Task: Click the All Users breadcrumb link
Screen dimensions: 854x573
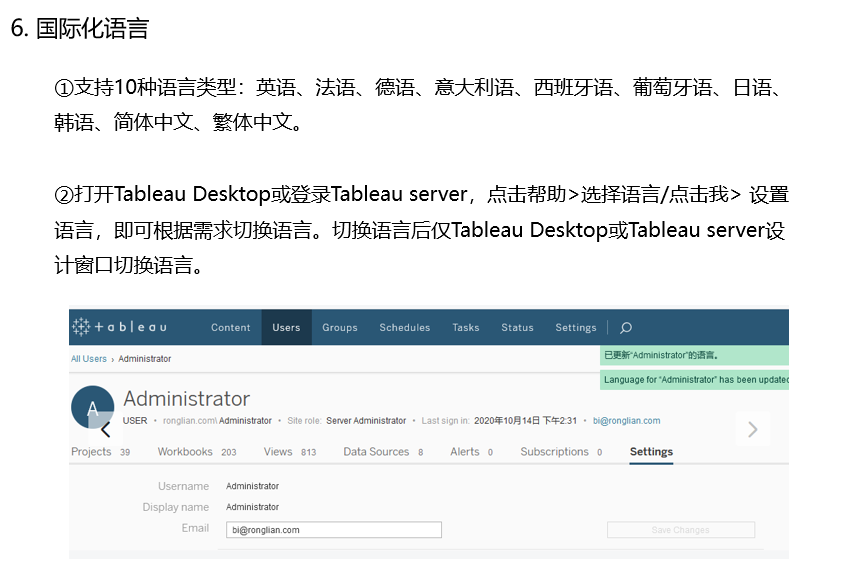Action: pos(89,358)
